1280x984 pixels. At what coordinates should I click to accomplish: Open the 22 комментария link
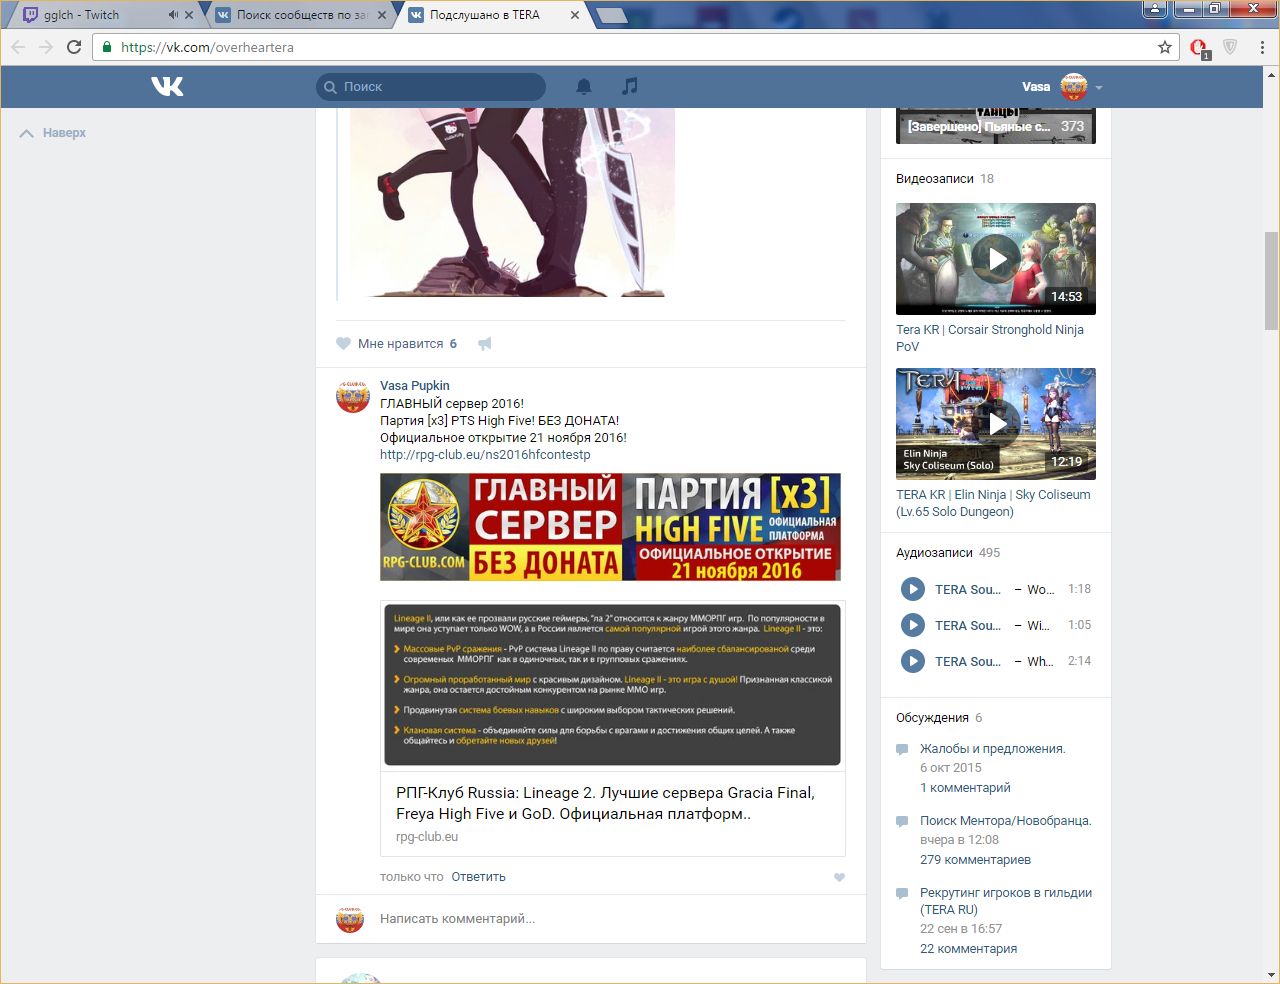968,949
